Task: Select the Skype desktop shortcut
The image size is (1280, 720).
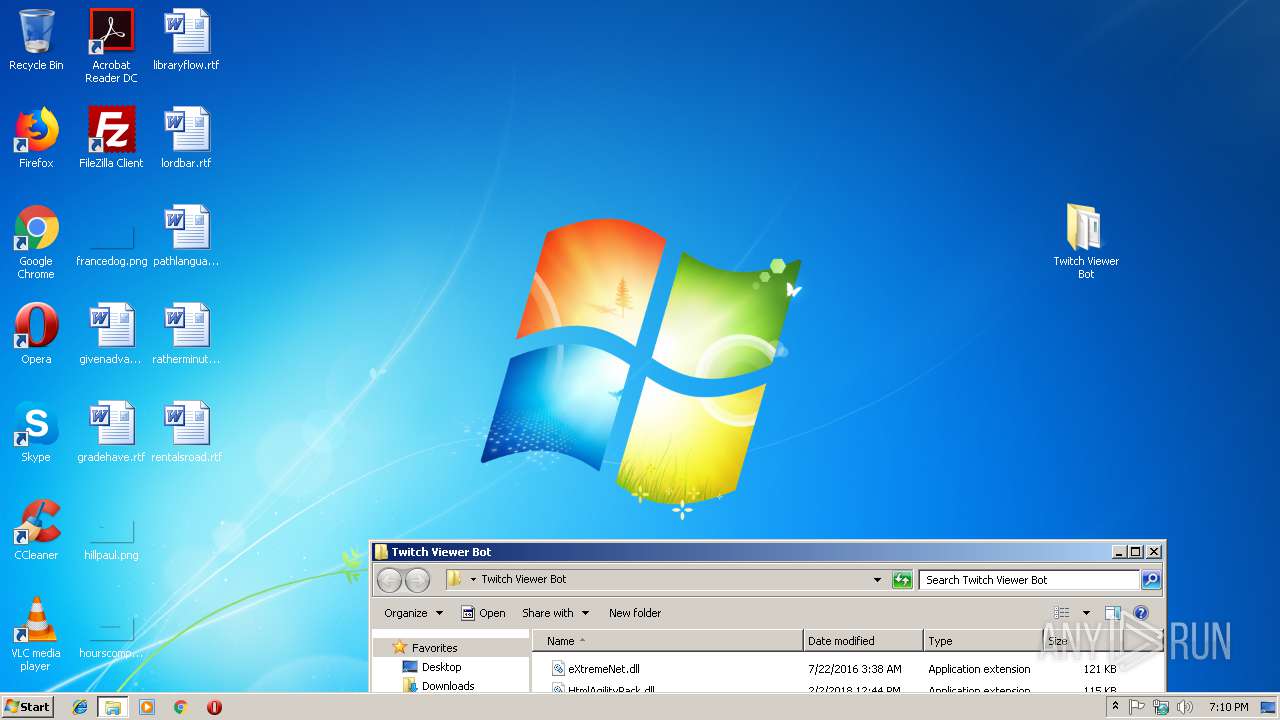Action: click(x=36, y=432)
